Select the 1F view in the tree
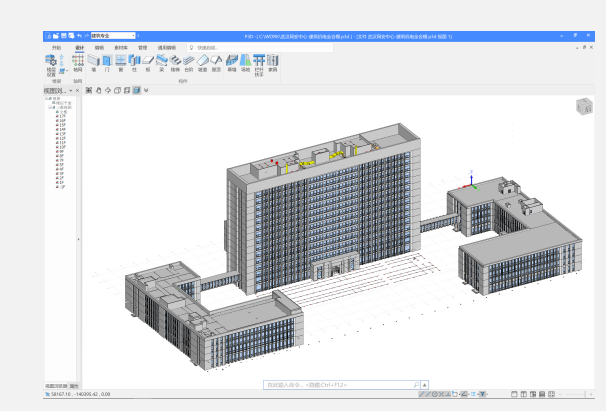This screenshot has height=411, width=606. [x=61, y=182]
